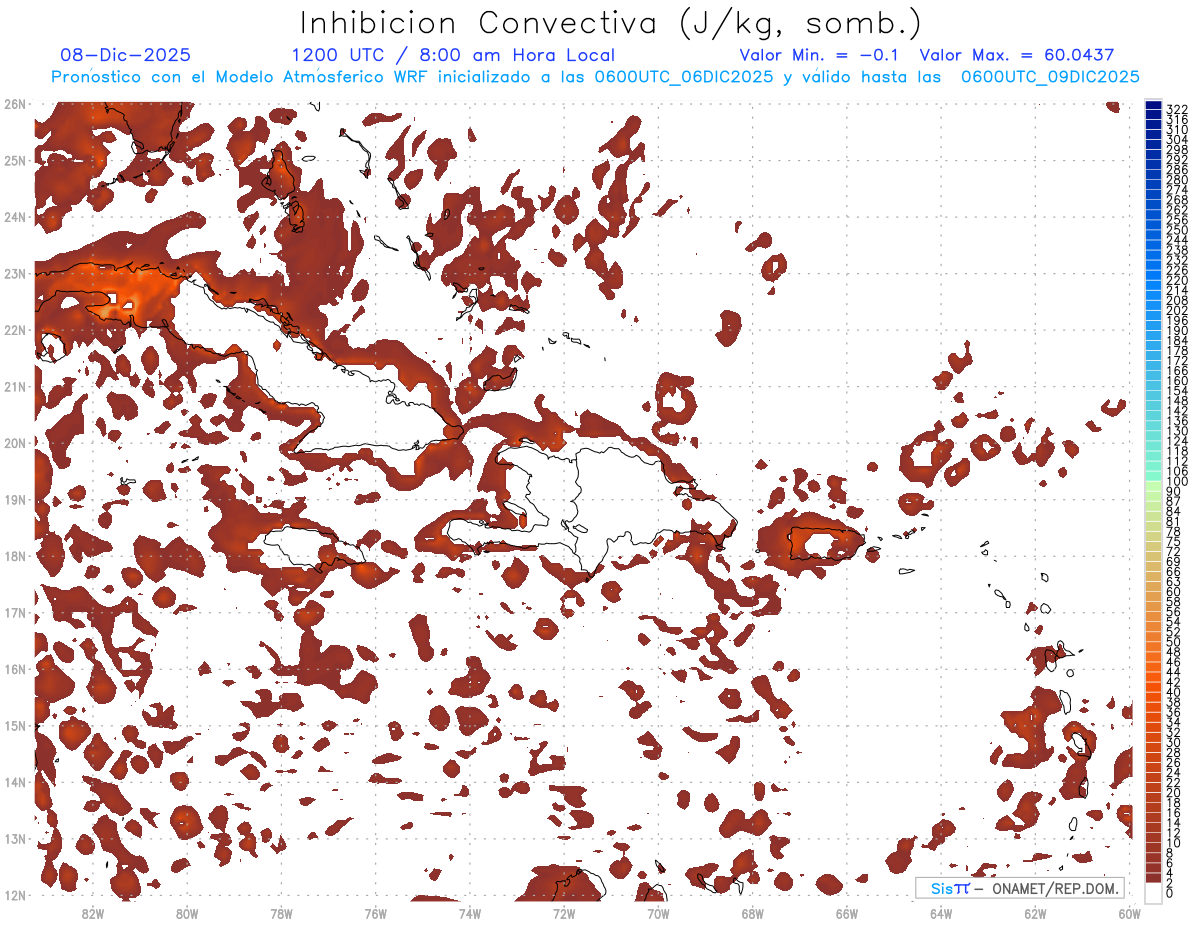The width and height of the screenshot is (1200, 927).
Task: Click the 17N latitude label
Action: [x=14, y=612]
